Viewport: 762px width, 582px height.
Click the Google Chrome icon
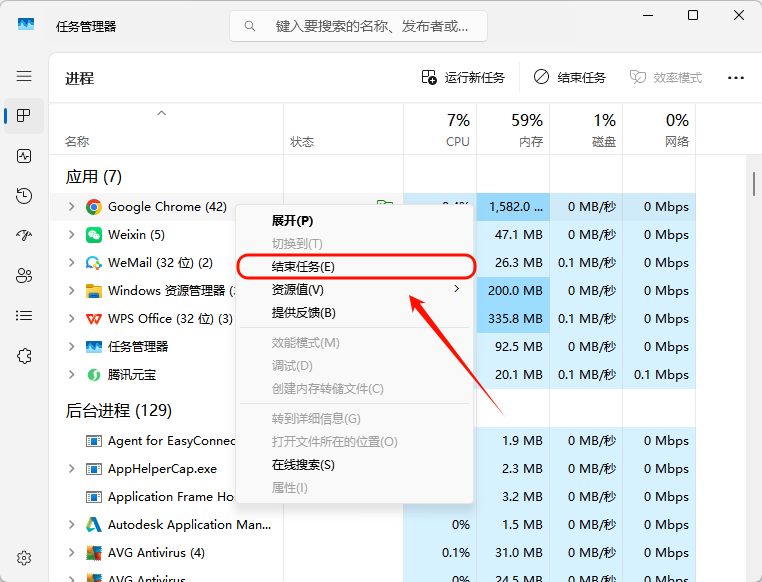pos(94,207)
